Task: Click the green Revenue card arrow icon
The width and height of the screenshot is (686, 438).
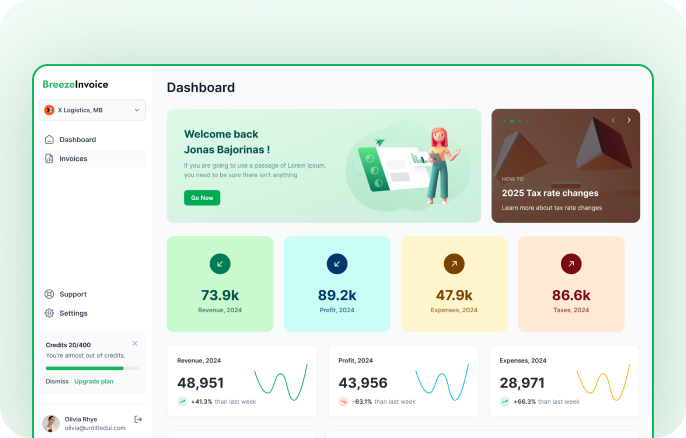Action: [220, 264]
